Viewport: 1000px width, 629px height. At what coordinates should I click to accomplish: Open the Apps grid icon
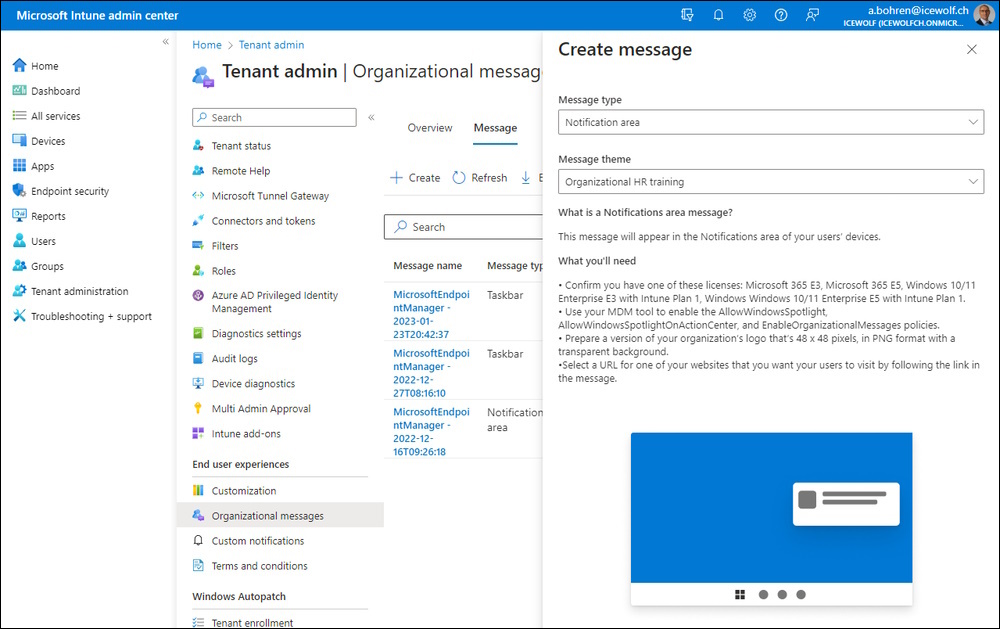(19, 165)
